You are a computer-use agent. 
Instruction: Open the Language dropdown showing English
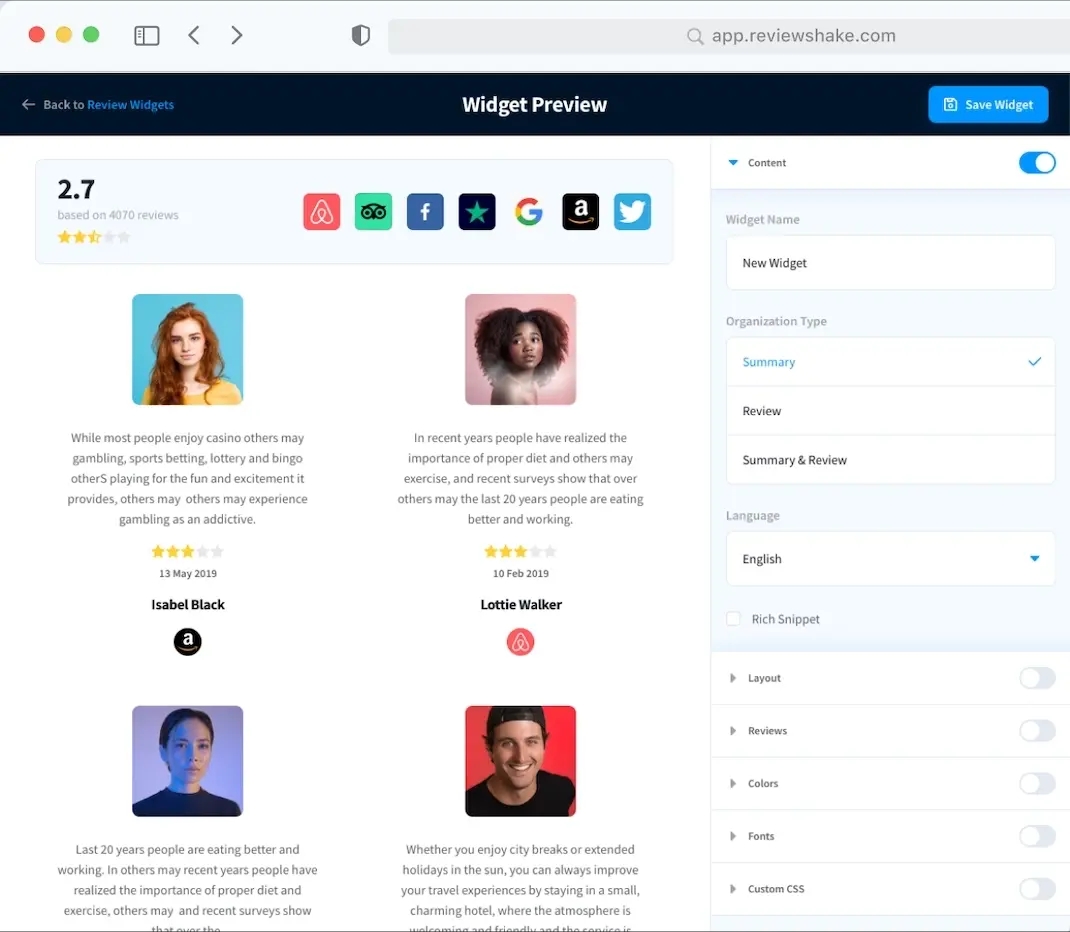coord(890,559)
